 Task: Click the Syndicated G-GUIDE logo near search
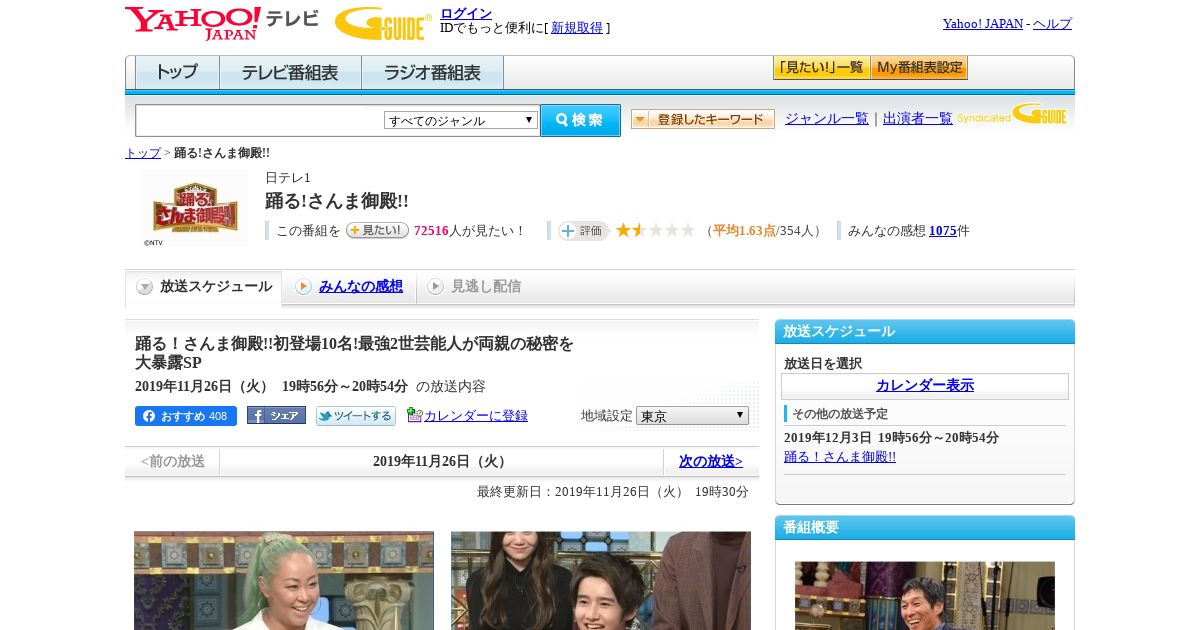[1013, 114]
